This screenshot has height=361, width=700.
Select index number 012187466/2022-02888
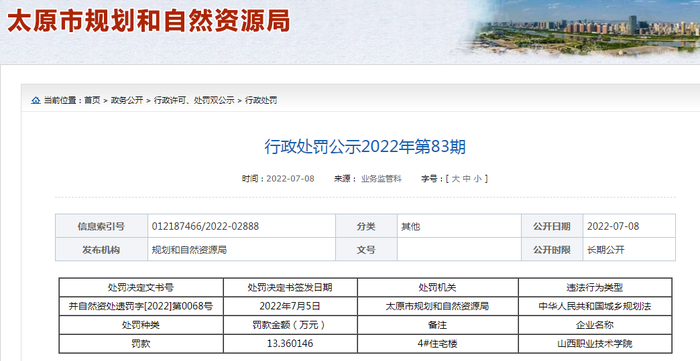tap(205, 226)
